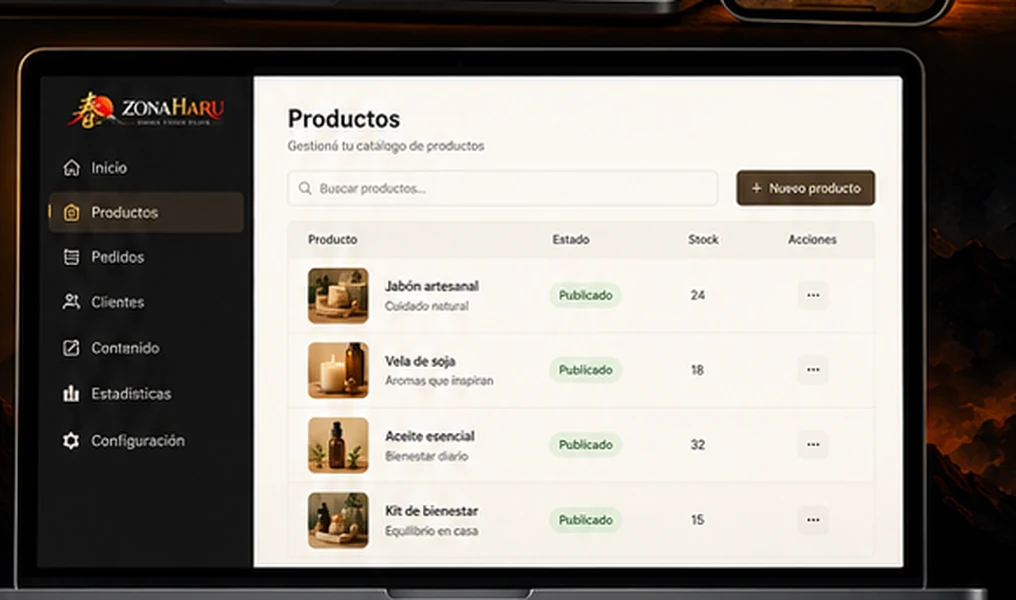1016x600 pixels.
Task: Click the ZonaHaru logo
Action: click(x=146, y=110)
